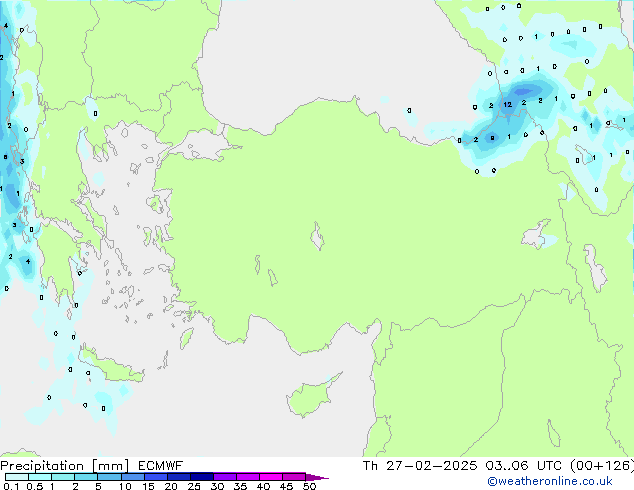Click the weatheronline.co.uk copyright link
This screenshot has width=634, height=490.
pyautogui.click(x=550, y=481)
